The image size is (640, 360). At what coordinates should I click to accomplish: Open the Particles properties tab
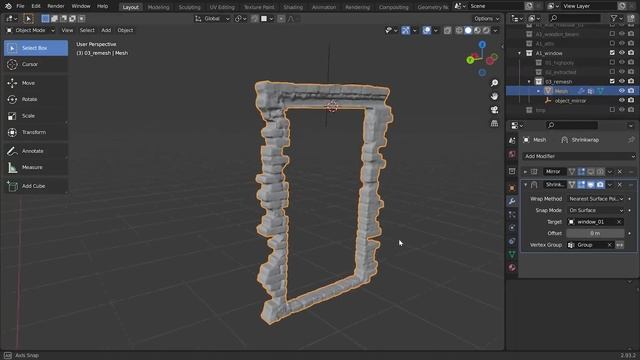512,214
